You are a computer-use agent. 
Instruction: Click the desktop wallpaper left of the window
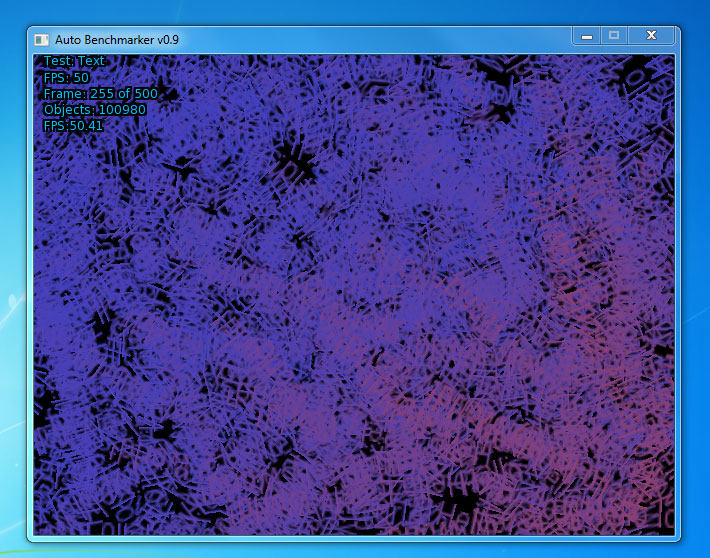pyautogui.click(x=12, y=300)
